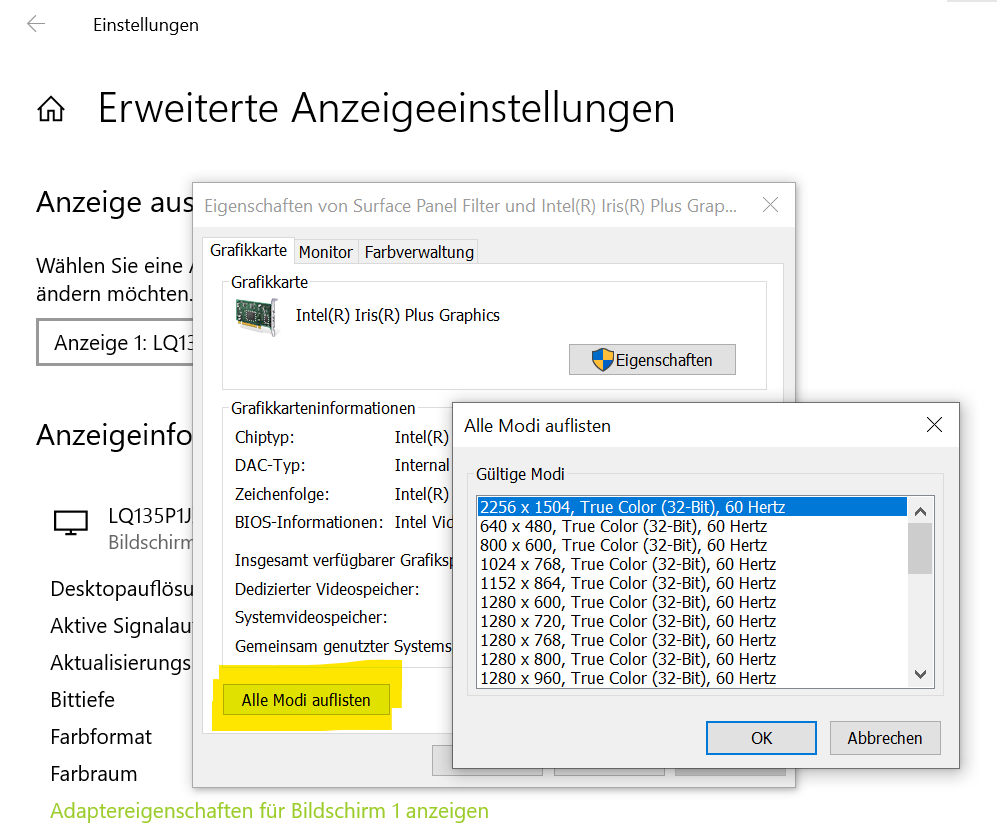The width and height of the screenshot is (997, 840).
Task: Select 2256 x 1504 mode entry
Action: [692, 507]
